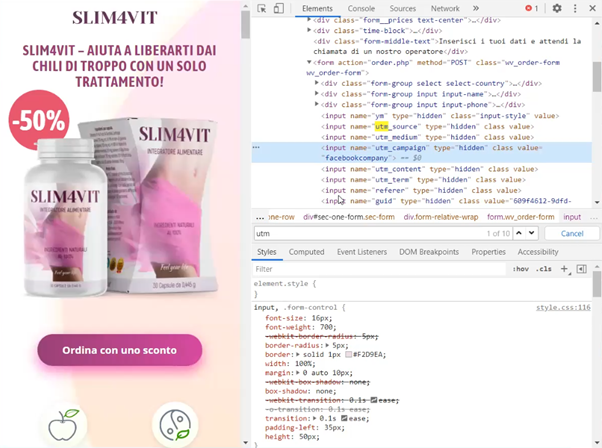Select the utm_content hidden input node

[429, 169]
